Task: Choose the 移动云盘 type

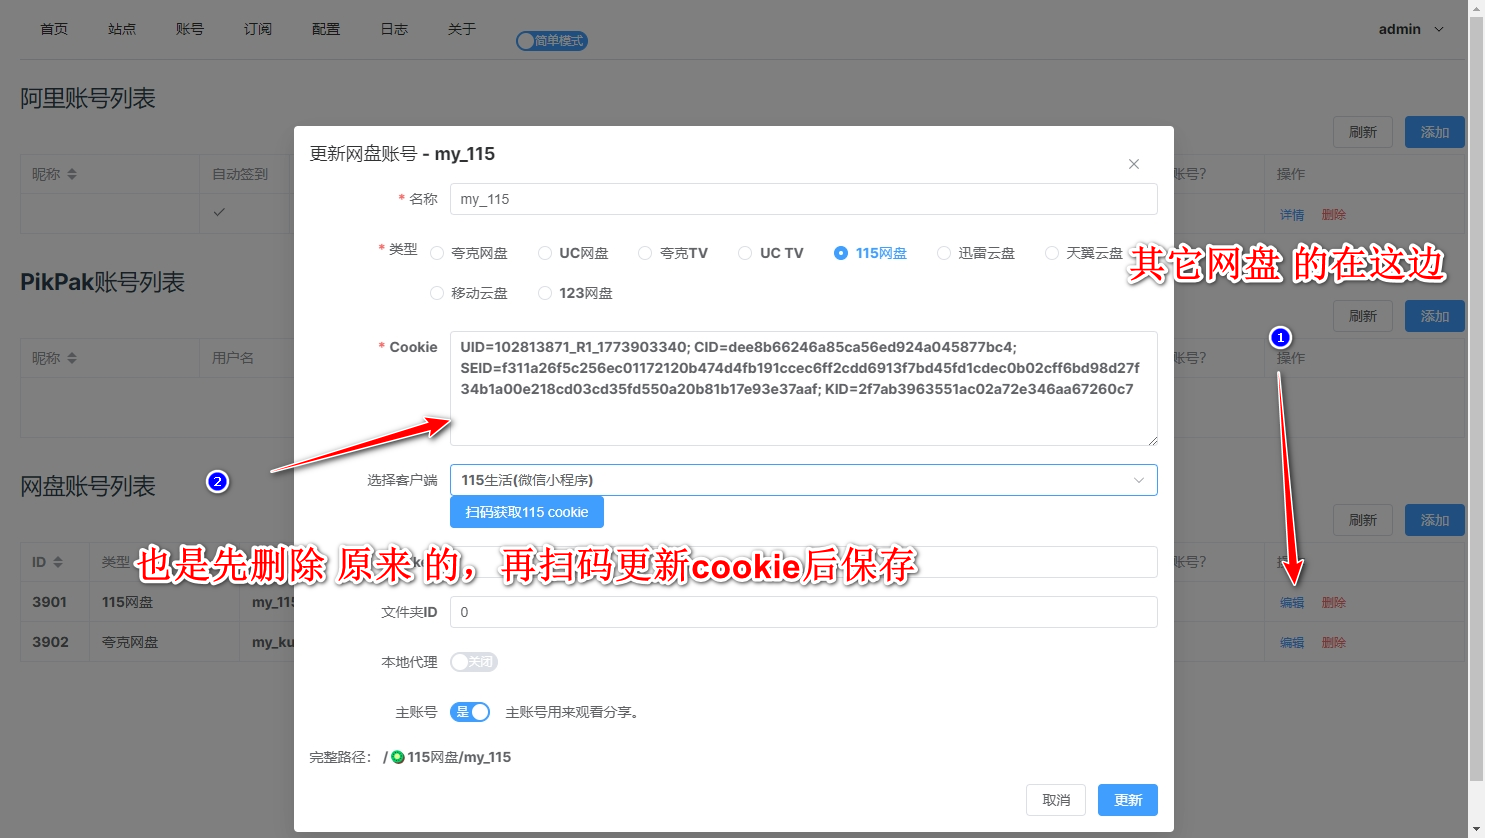Action: pos(437,293)
